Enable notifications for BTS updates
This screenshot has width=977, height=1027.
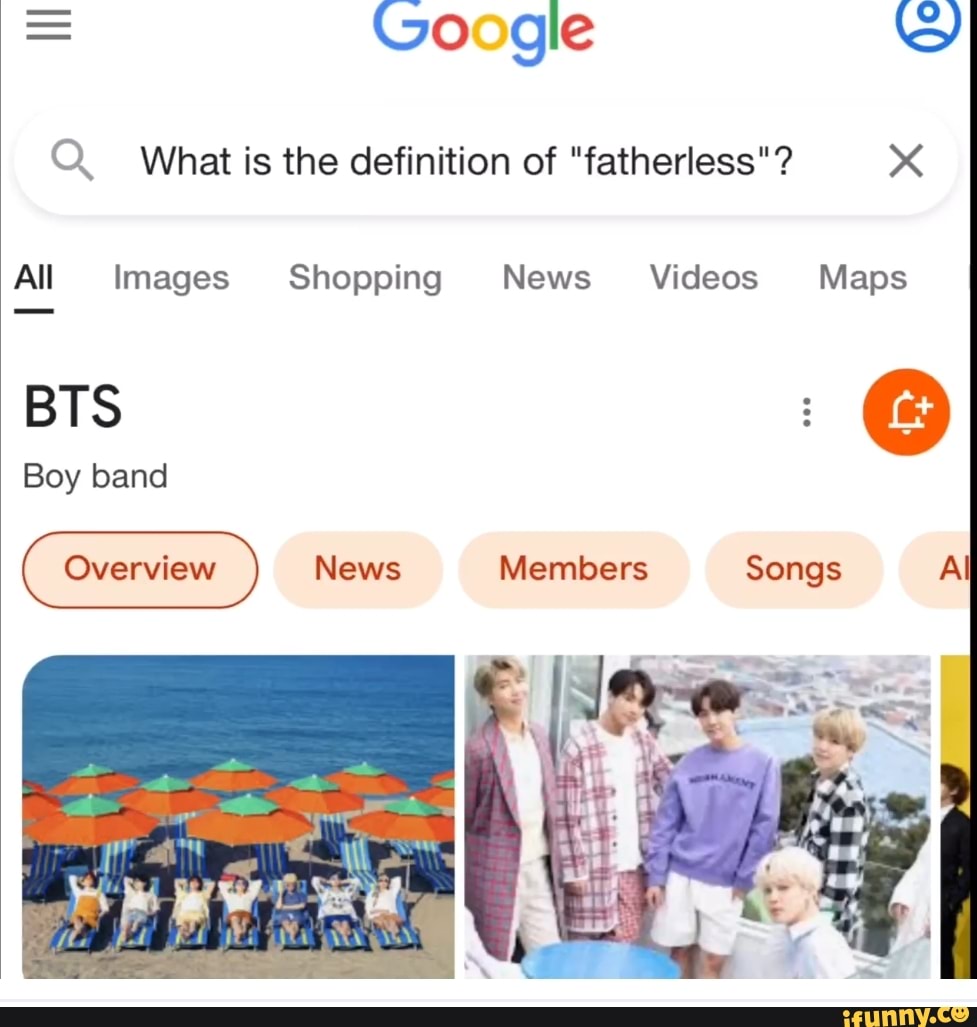click(x=906, y=412)
